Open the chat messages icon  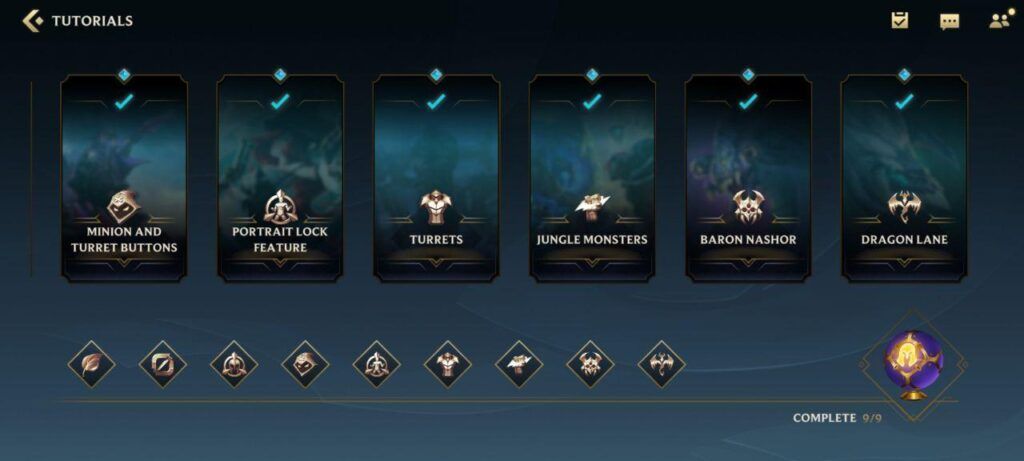point(950,22)
